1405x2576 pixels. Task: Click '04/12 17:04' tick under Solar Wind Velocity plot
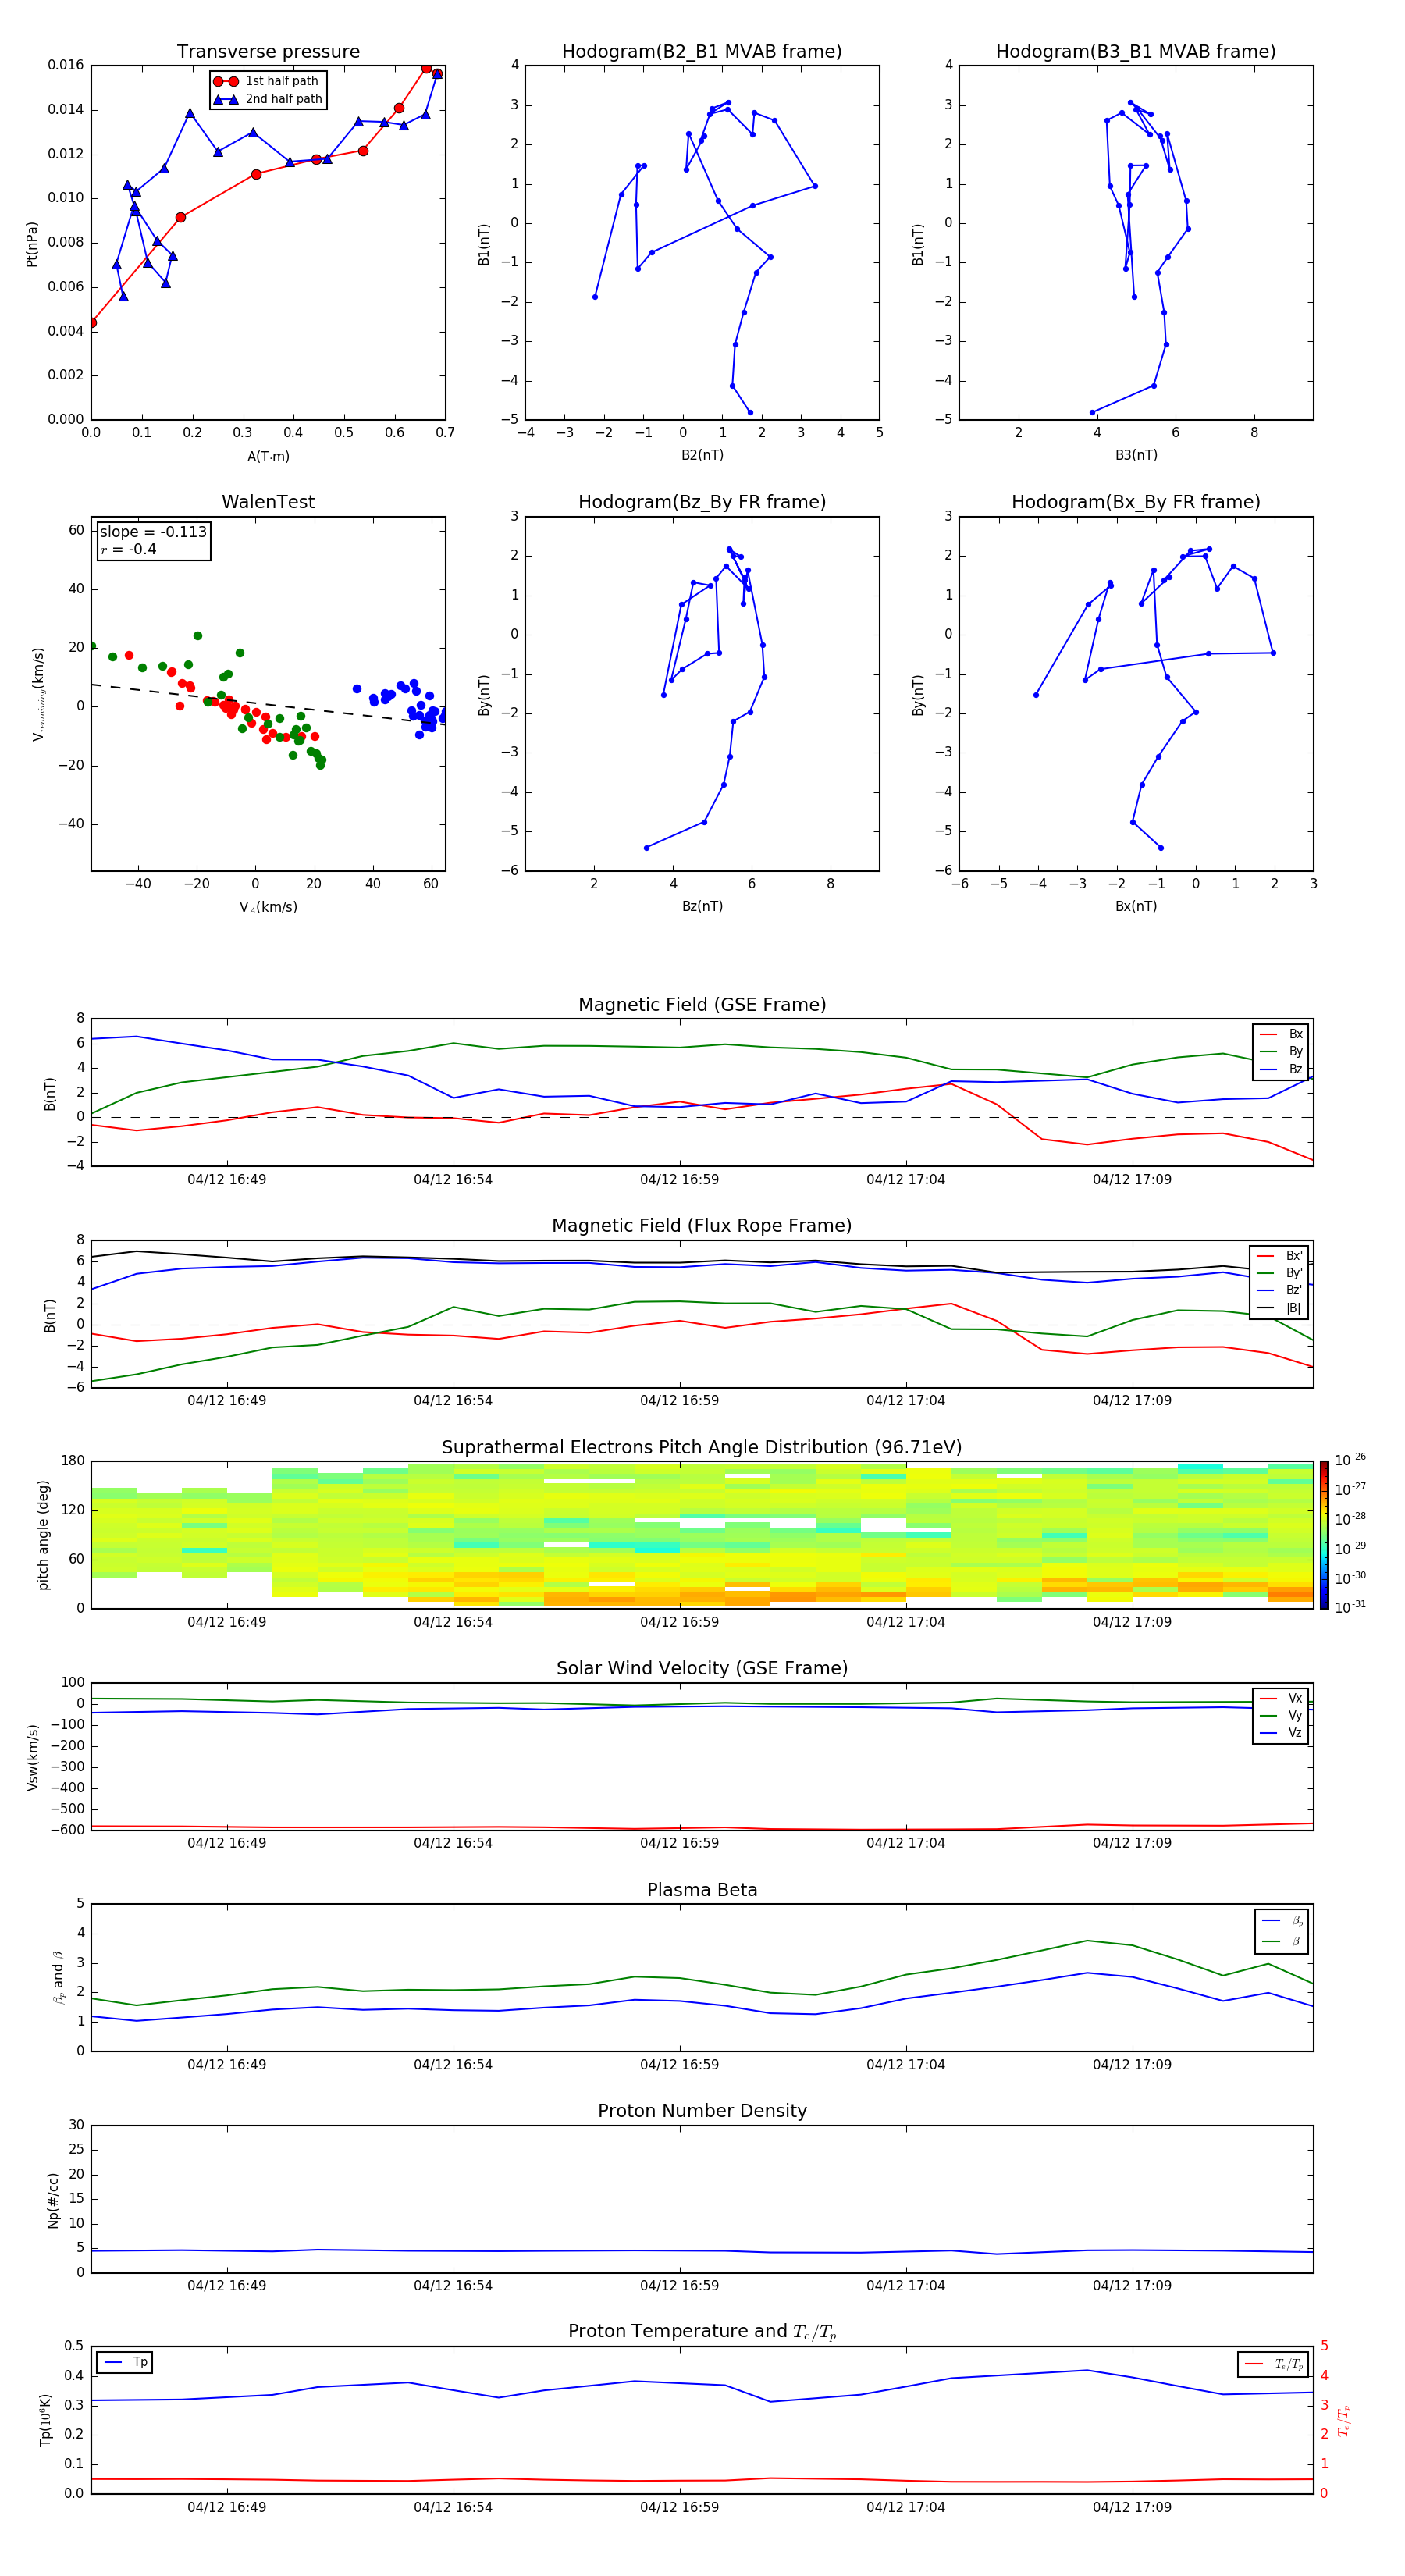point(905,1843)
